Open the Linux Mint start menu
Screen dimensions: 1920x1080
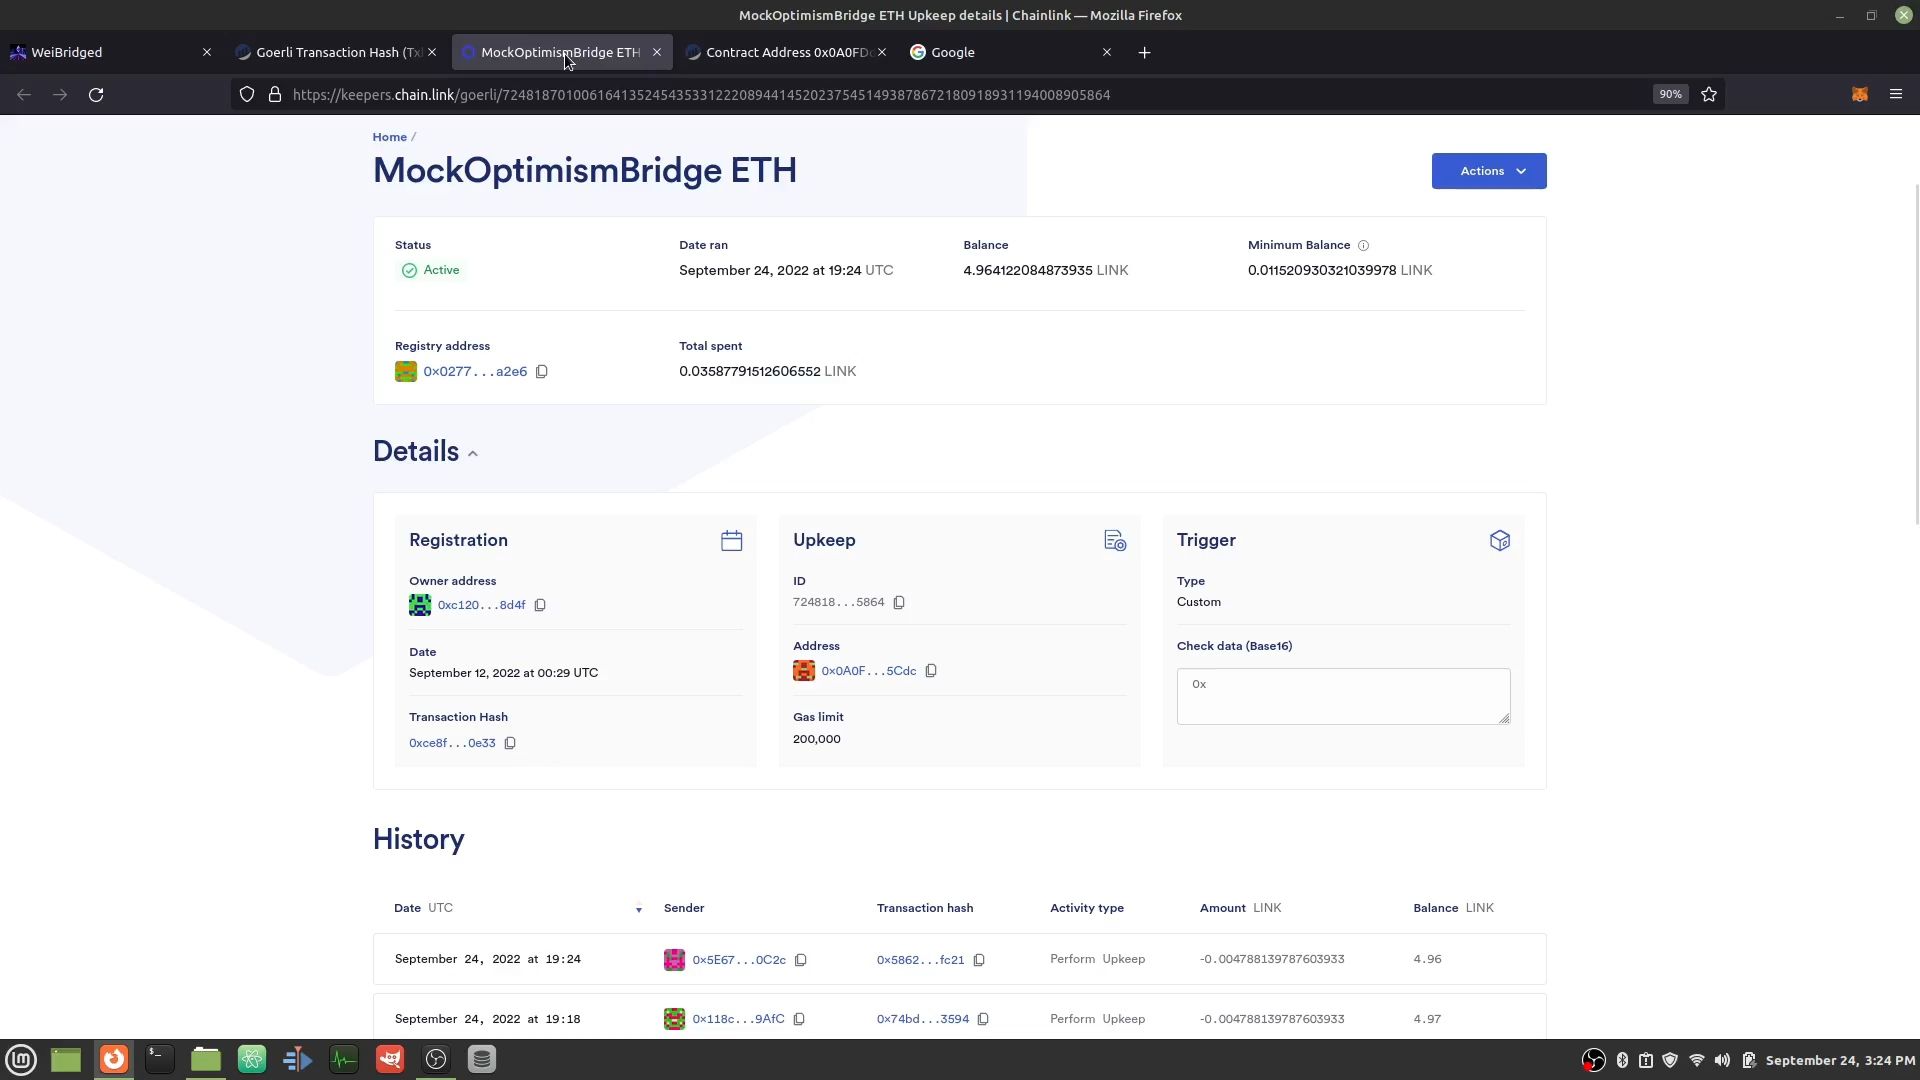[x=21, y=1060]
